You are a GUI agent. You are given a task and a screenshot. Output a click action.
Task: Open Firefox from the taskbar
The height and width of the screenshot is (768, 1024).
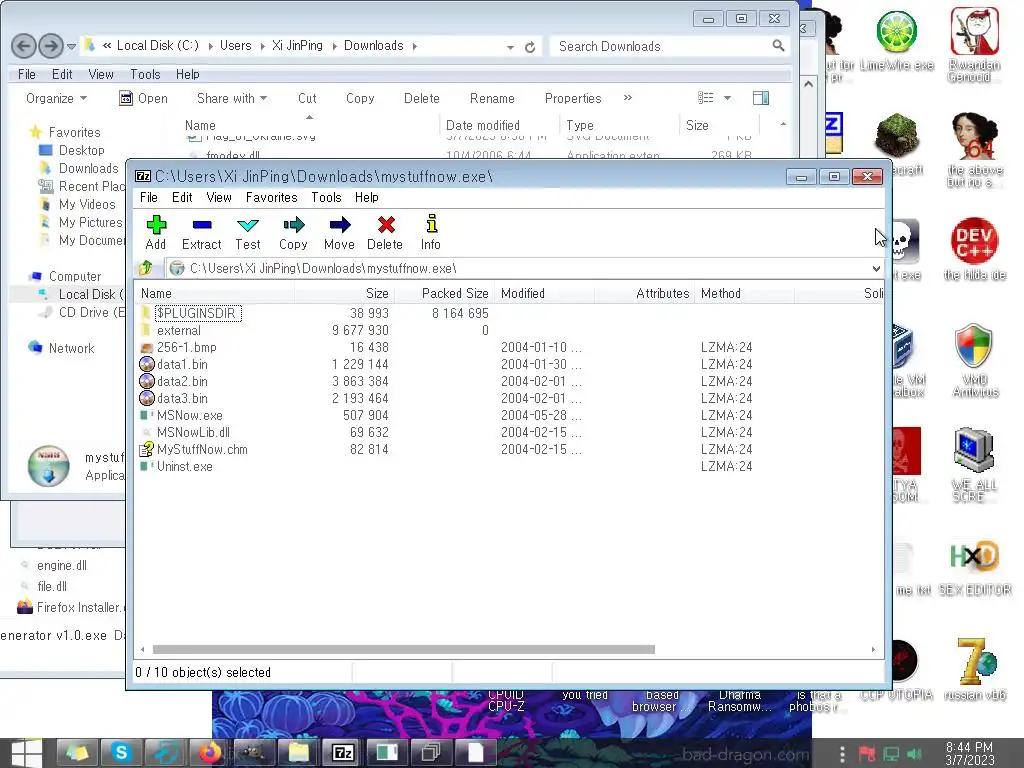click(210, 753)
